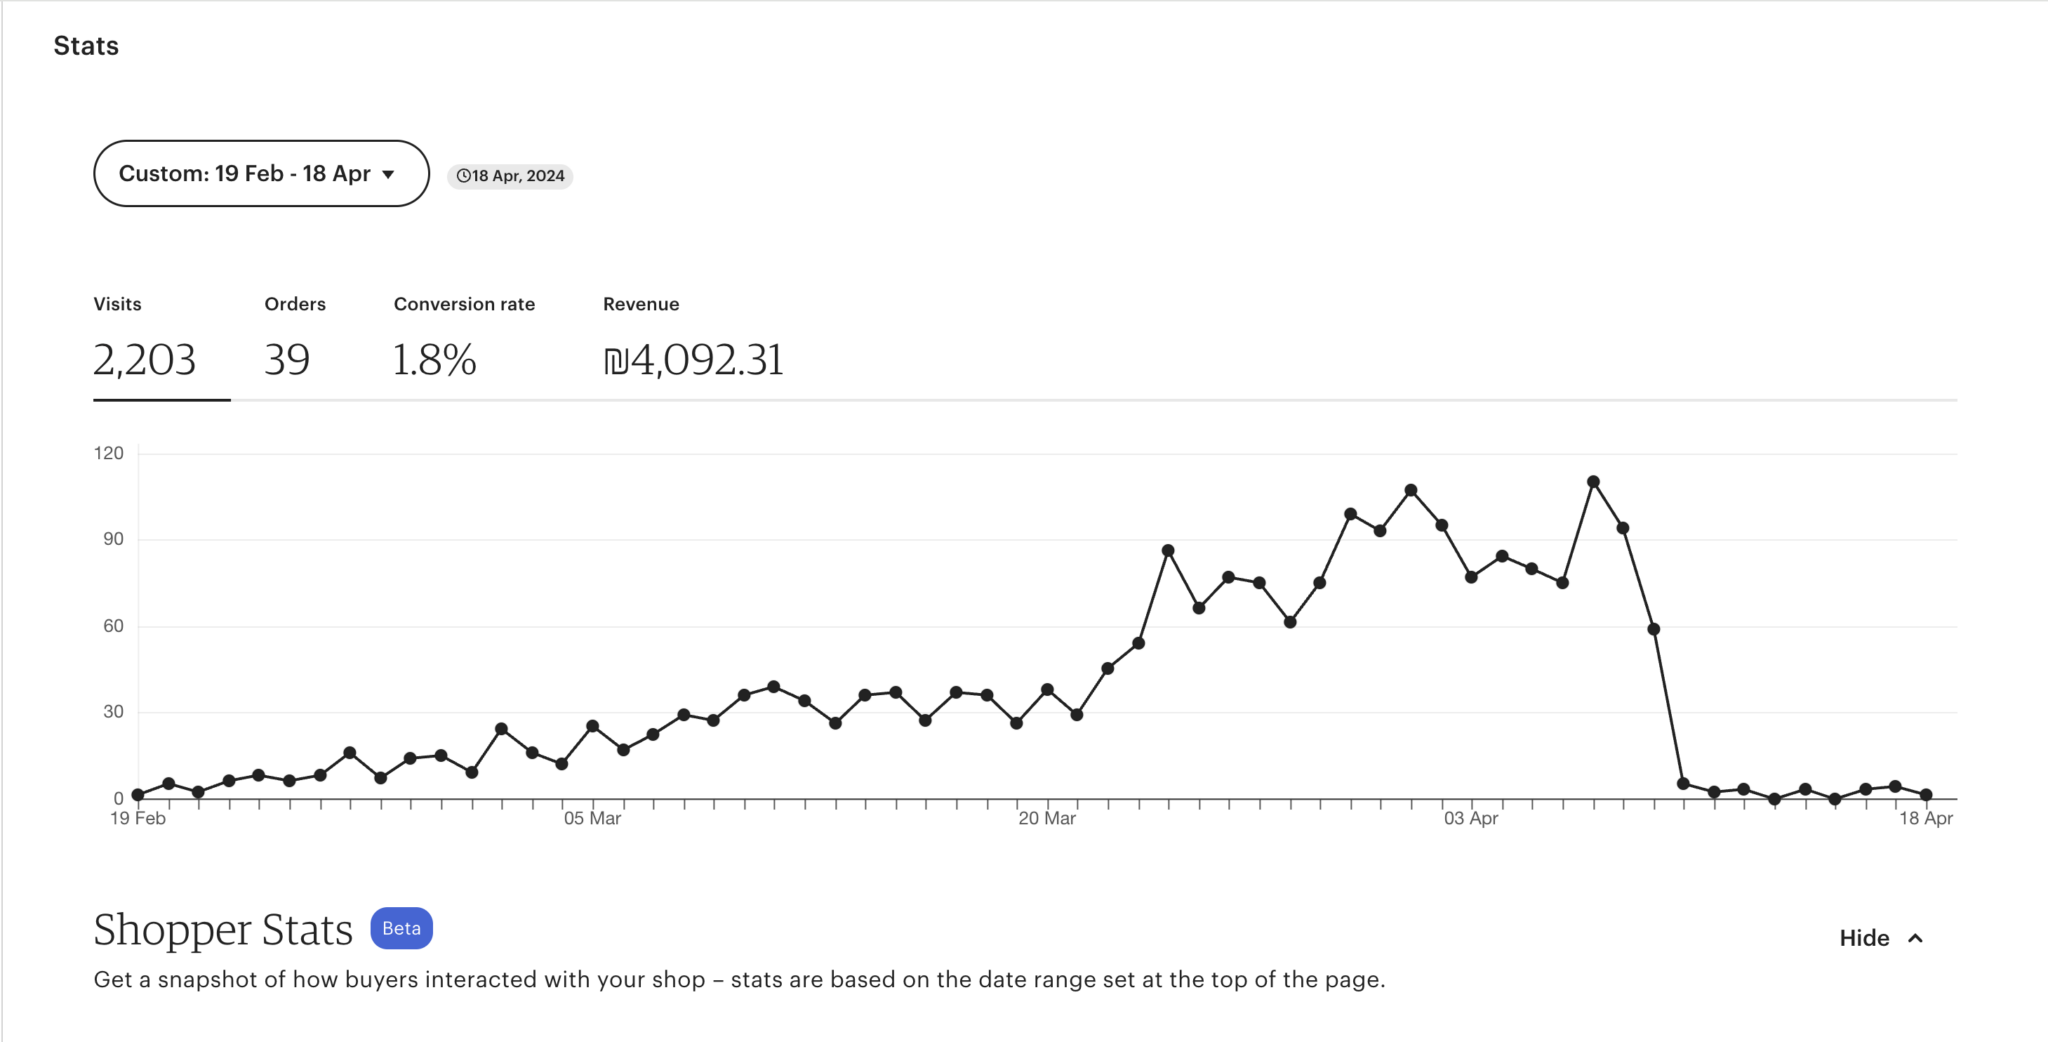Image resolution: width=2048 pixels, height=1042 pixels.
Task: Click the Beta badge next to Shopper Stats
Action: click(401, 928)
